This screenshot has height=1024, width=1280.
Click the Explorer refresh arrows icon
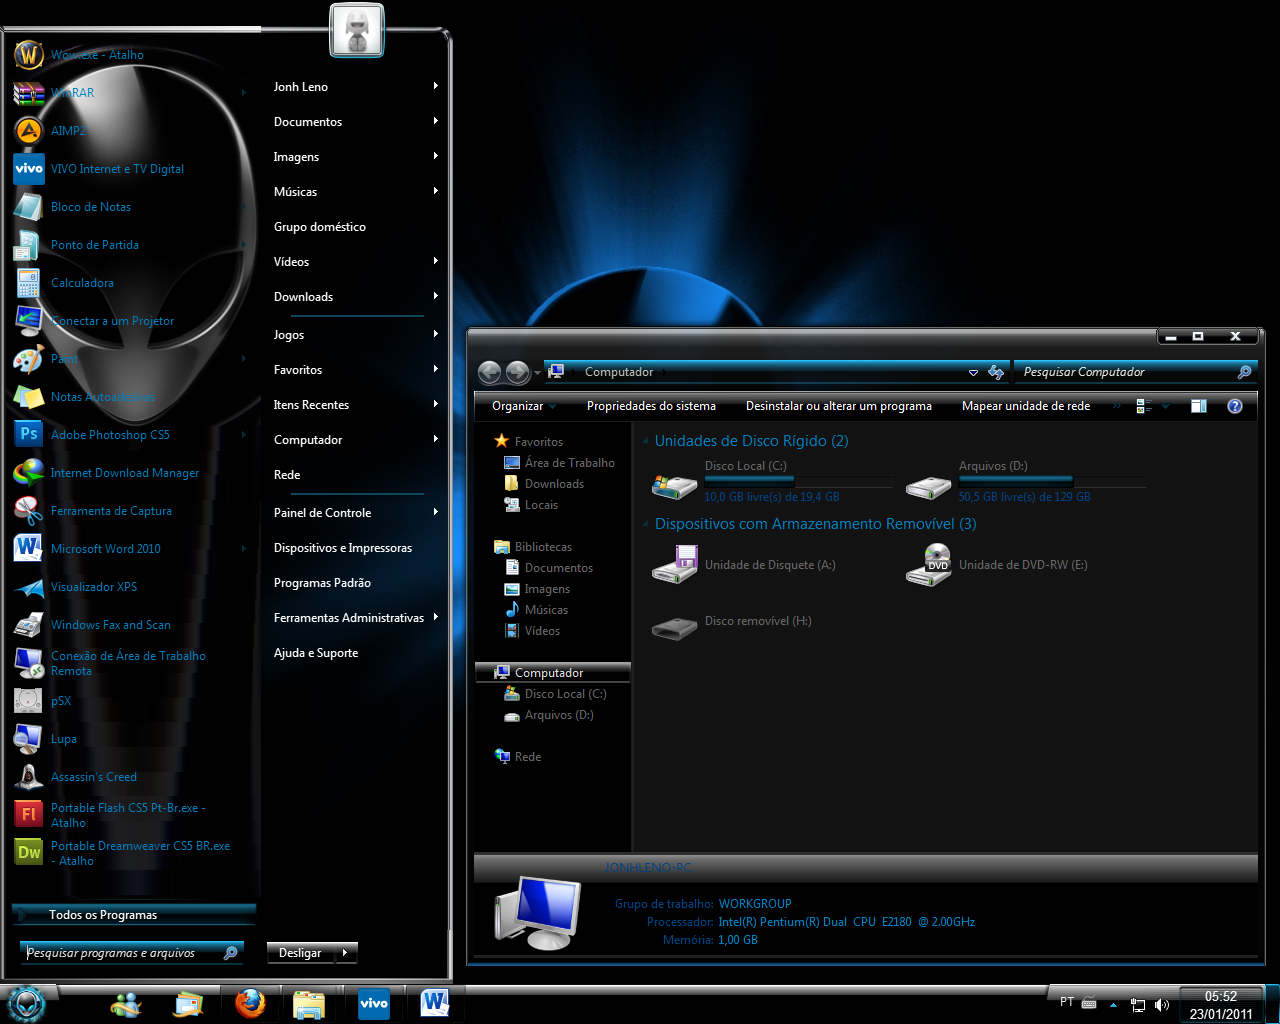click(x=996, y=372)
